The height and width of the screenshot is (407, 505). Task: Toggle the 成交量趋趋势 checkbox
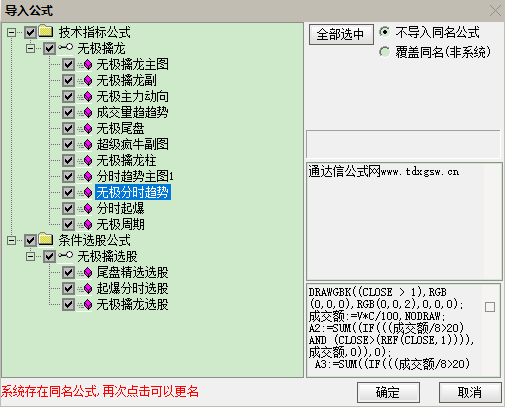(x=68, y=112)
